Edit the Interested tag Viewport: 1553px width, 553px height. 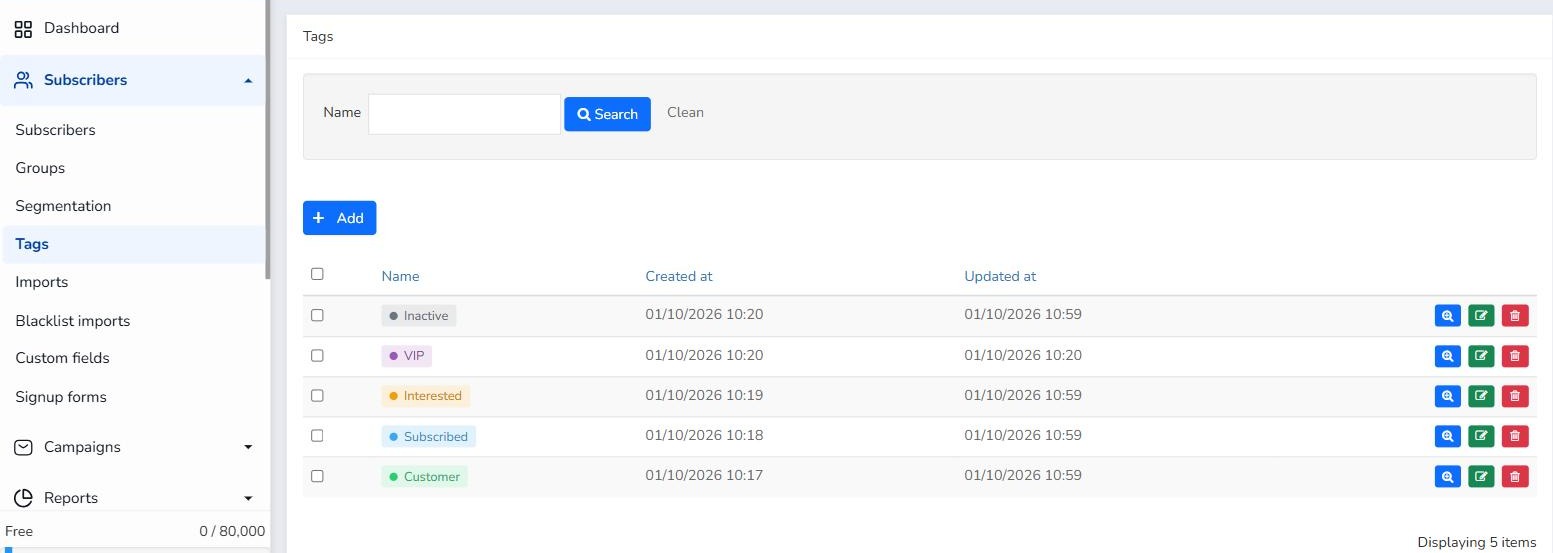(1481, 396)
